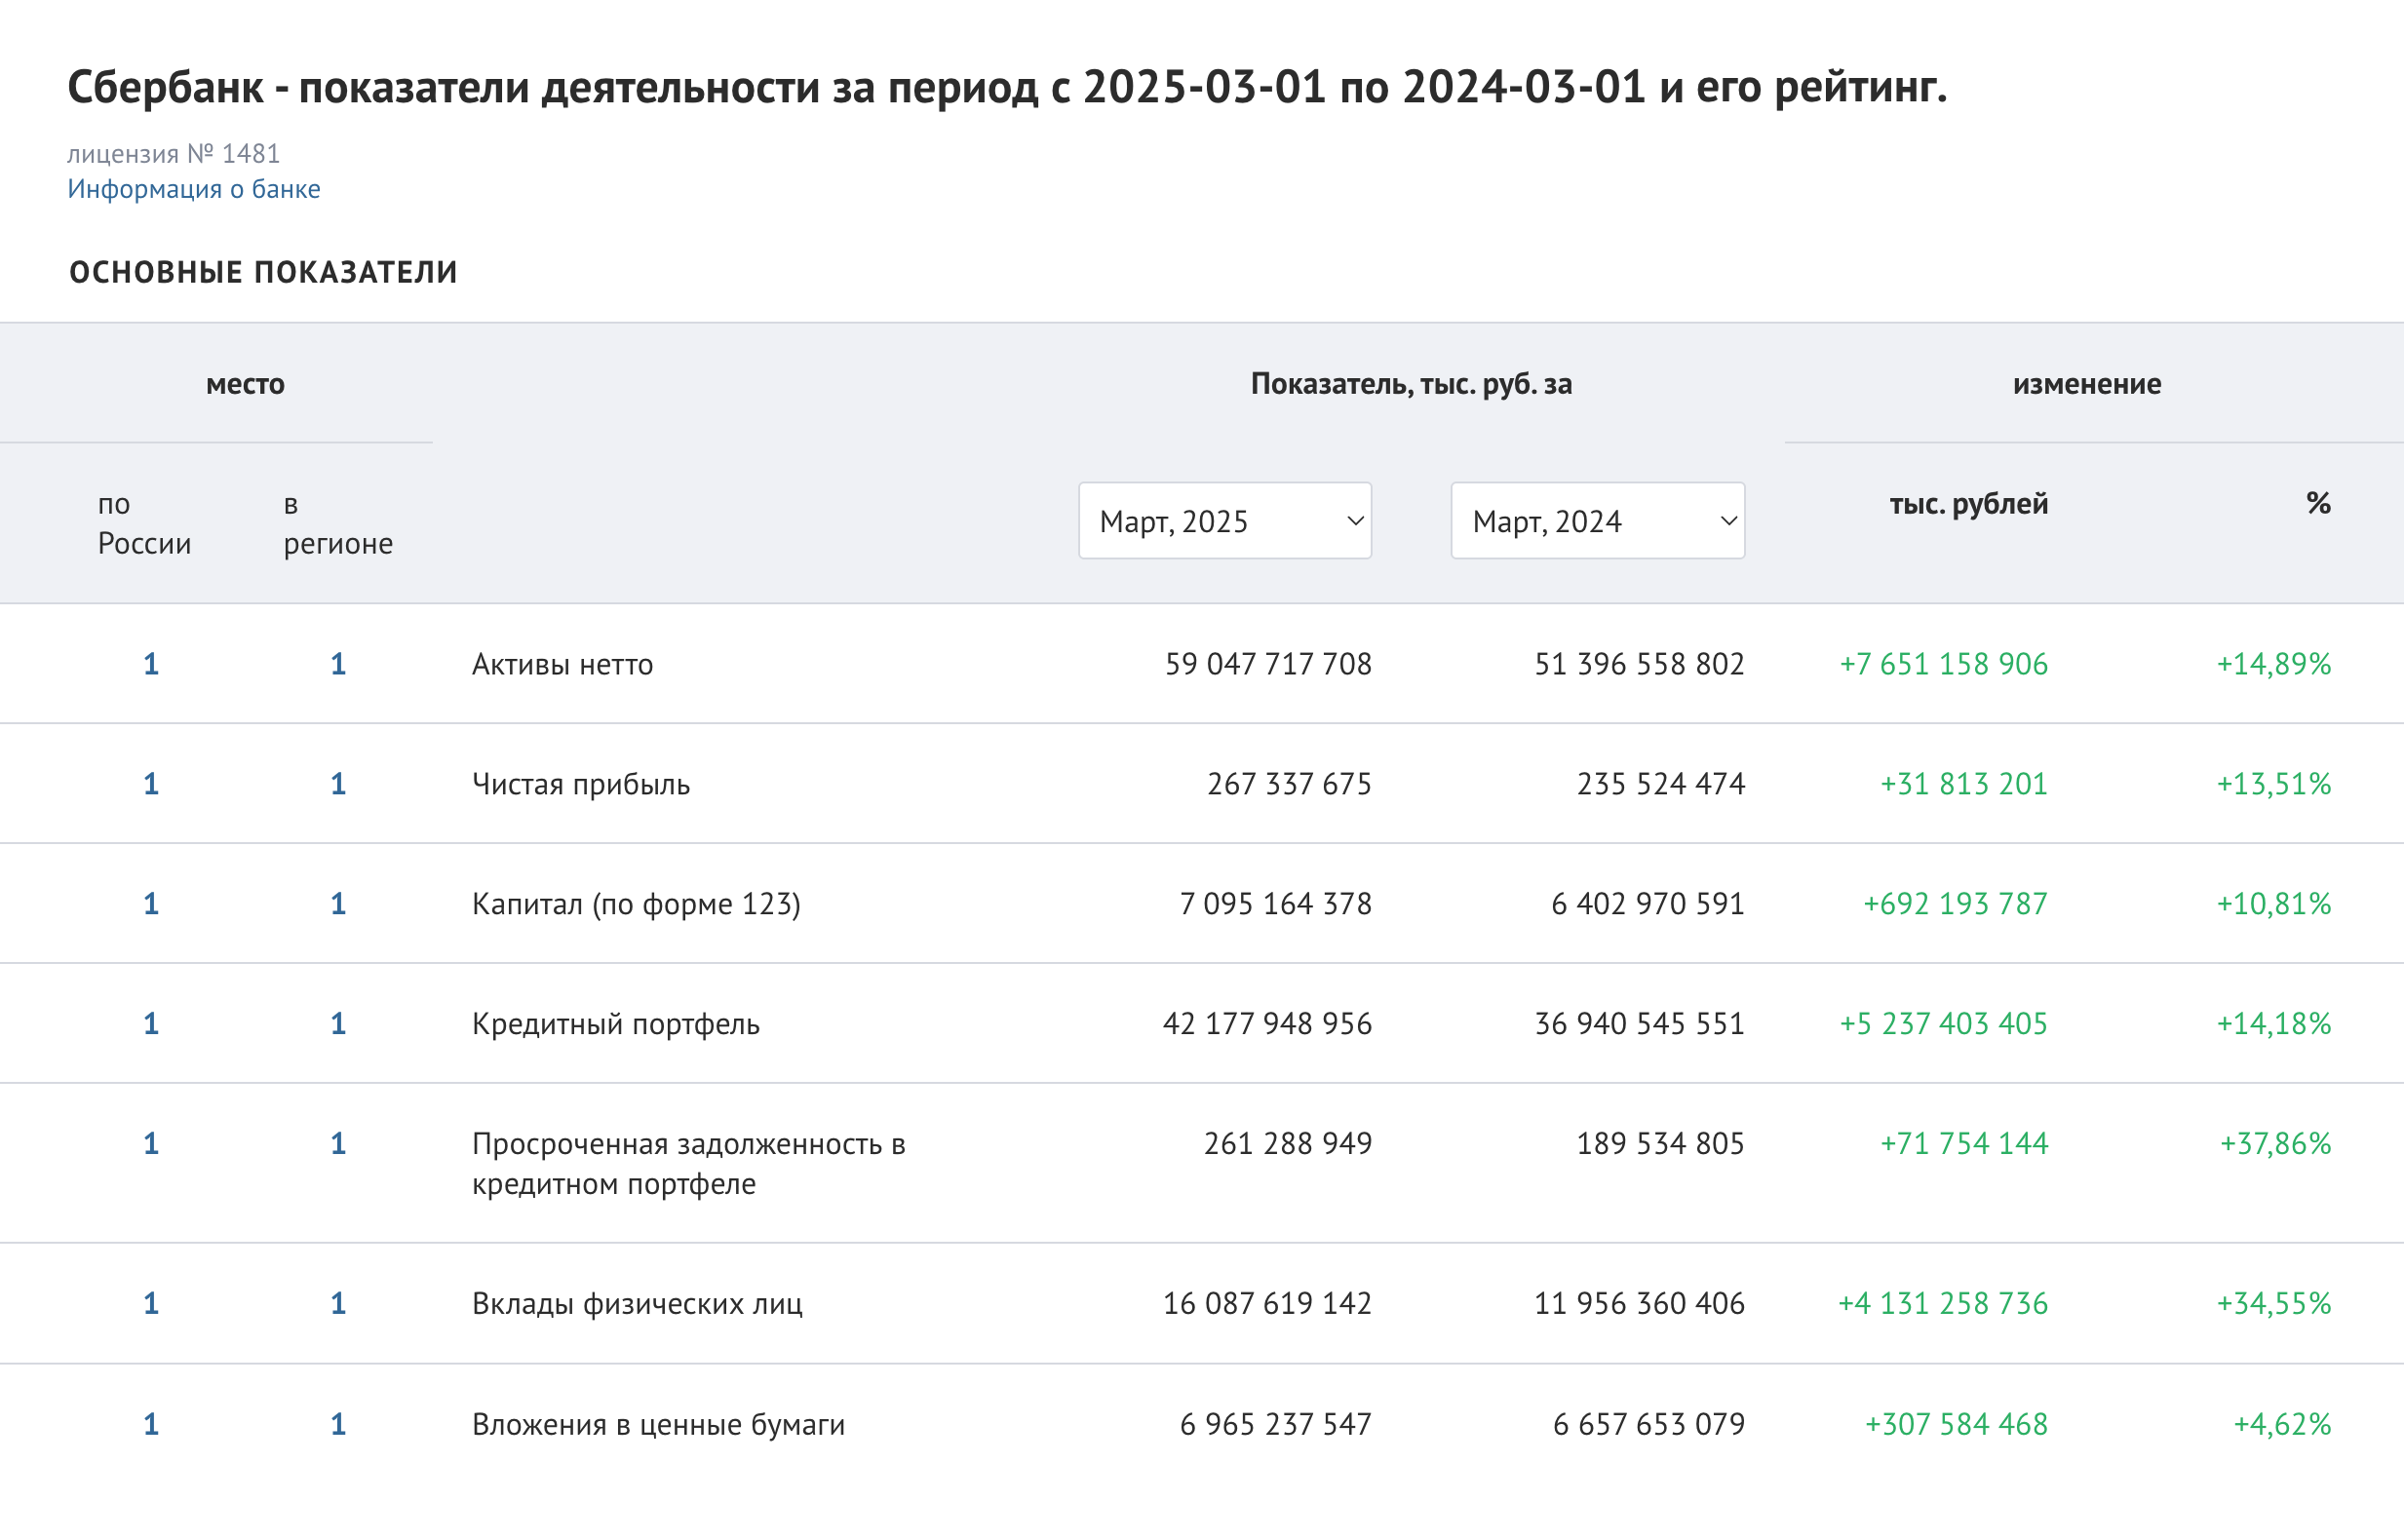The image size is (2404, 1540).
Task: Click the value 189 534 805
Action: (1661, 1144)
